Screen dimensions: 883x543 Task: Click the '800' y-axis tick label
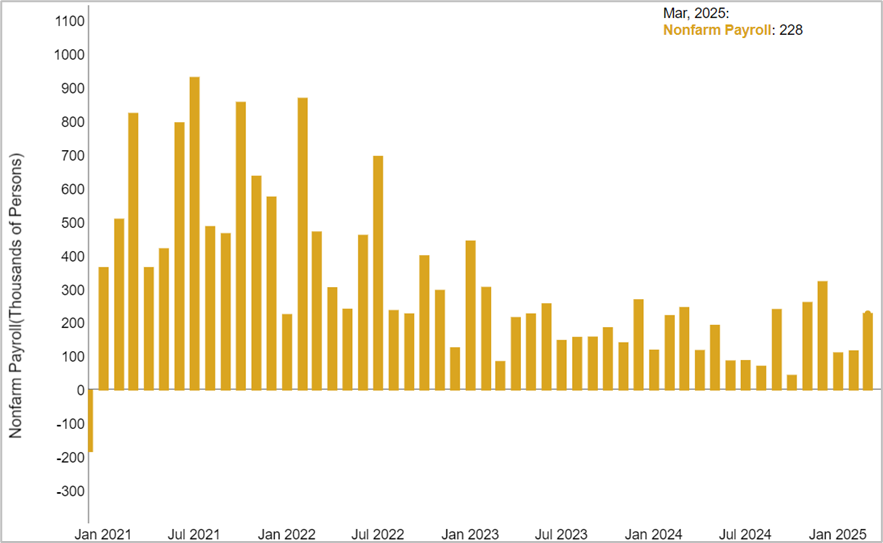(73, 122)
